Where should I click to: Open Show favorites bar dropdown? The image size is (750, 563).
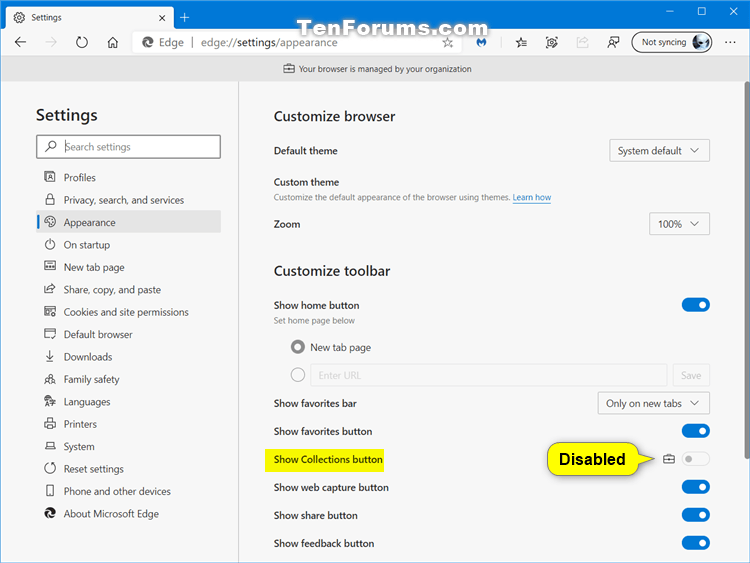pos(653,403)
